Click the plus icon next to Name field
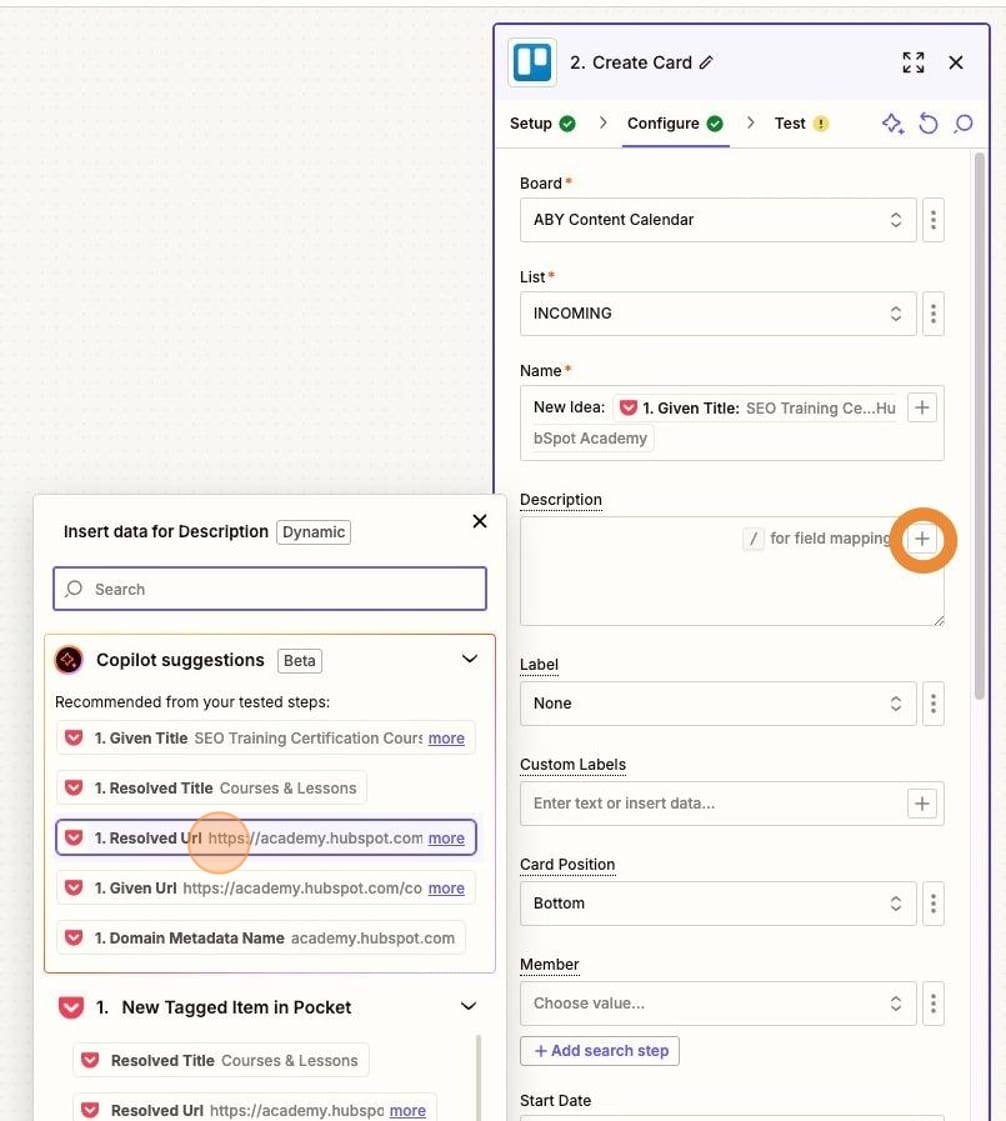Image resolution: width=1006 pixels, height=1121 pixels. [x=921, y=407]
